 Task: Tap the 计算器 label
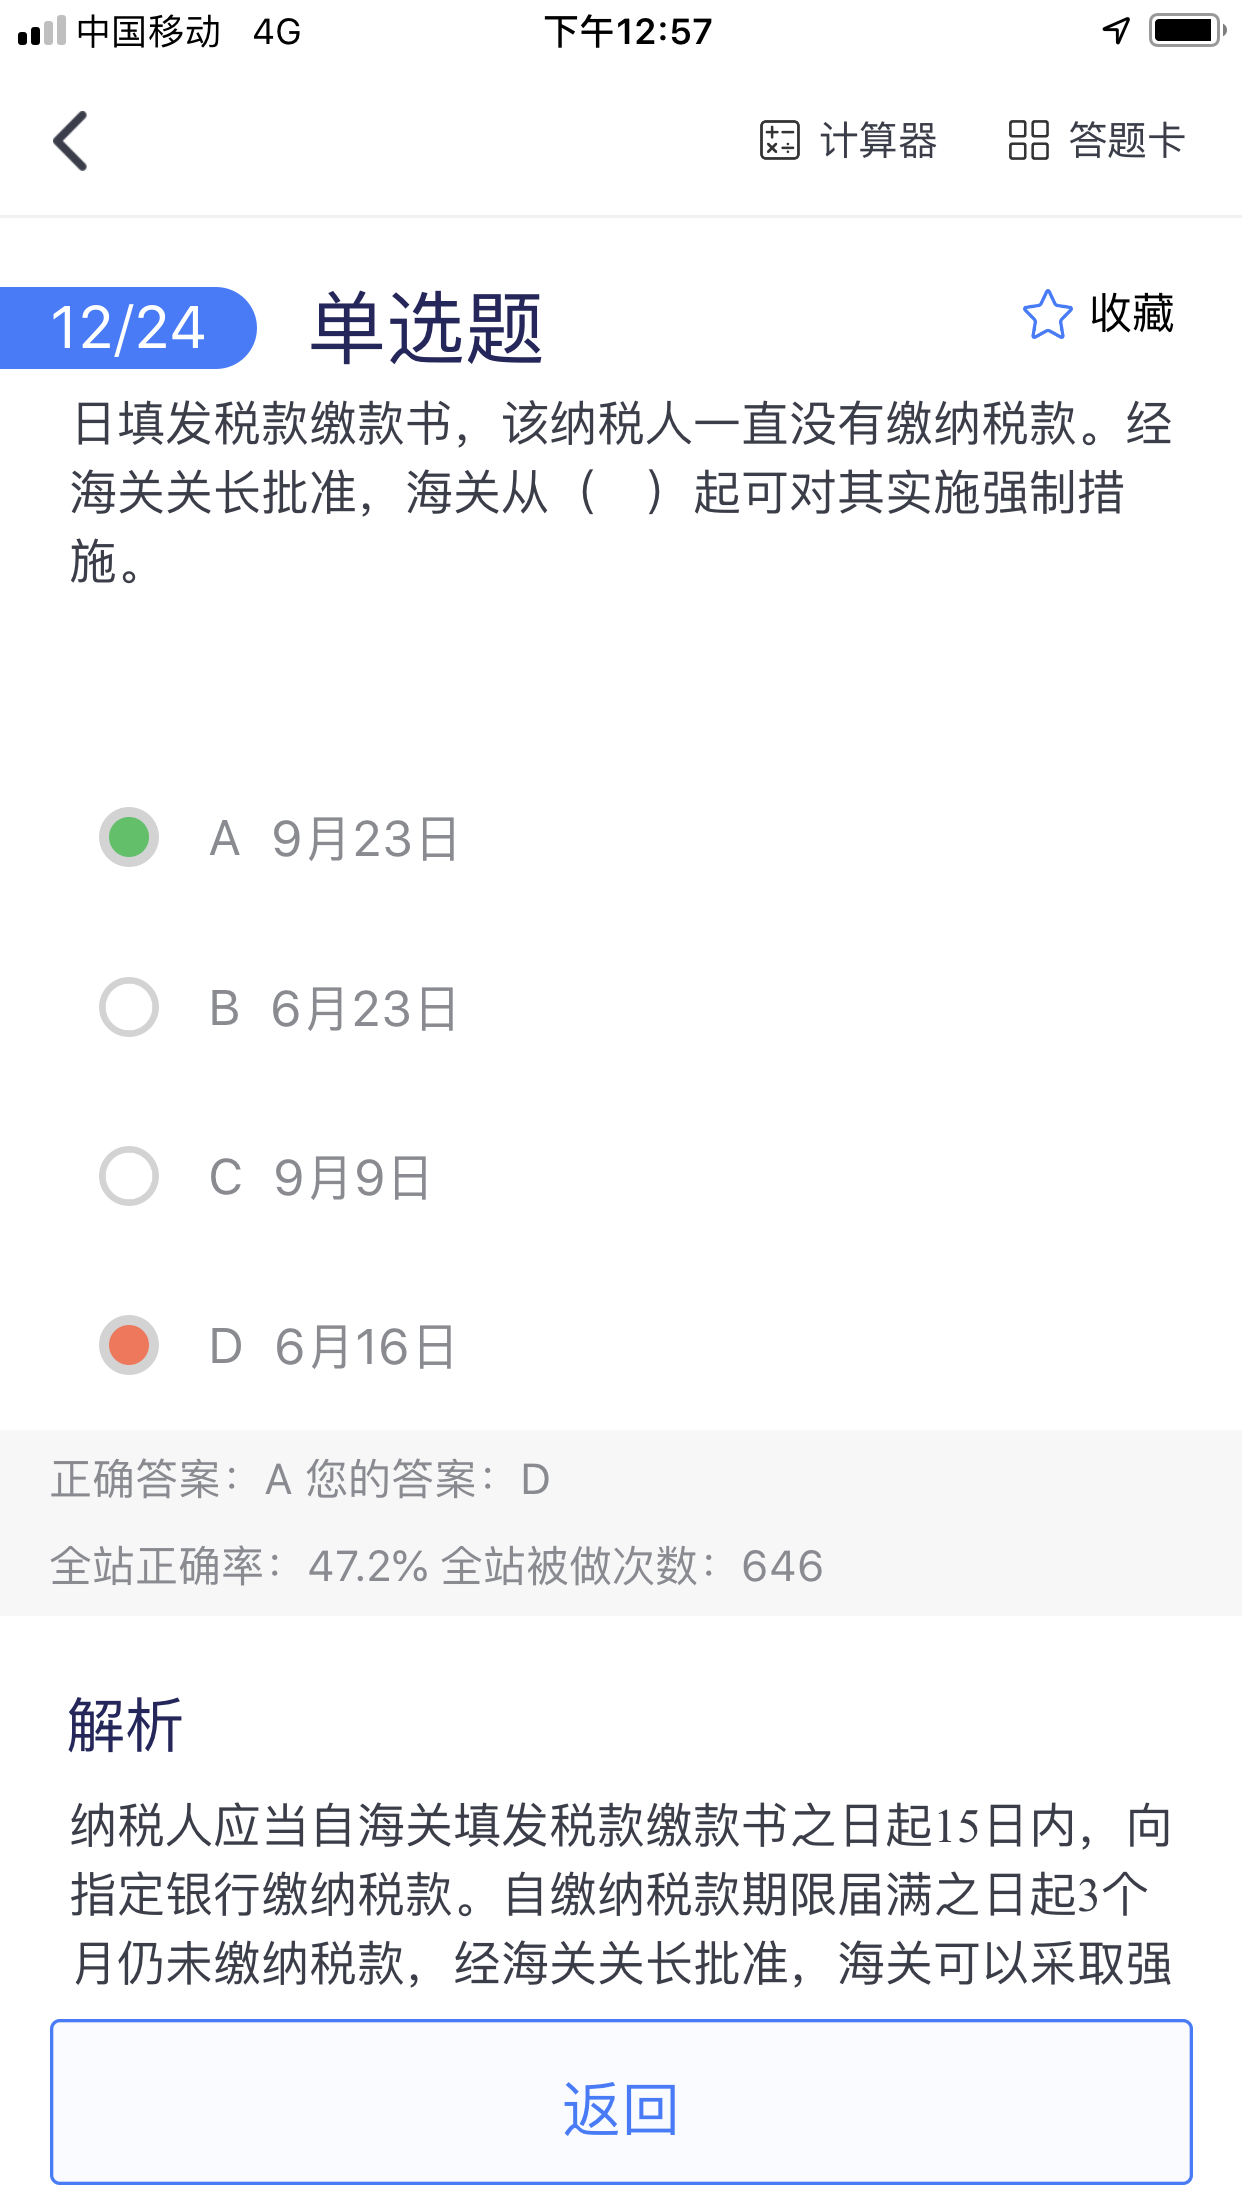[x=878, y=140]
